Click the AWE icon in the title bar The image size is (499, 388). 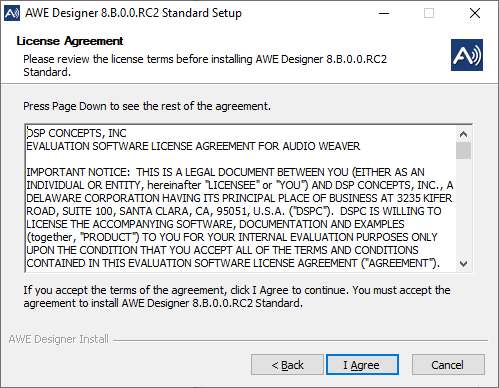point(12,13)
